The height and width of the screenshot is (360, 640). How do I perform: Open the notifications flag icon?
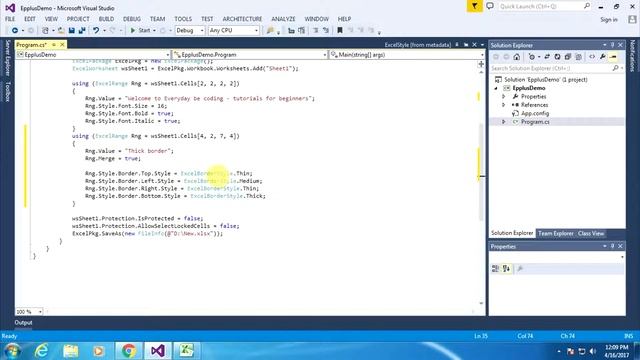tap(474, 6)
